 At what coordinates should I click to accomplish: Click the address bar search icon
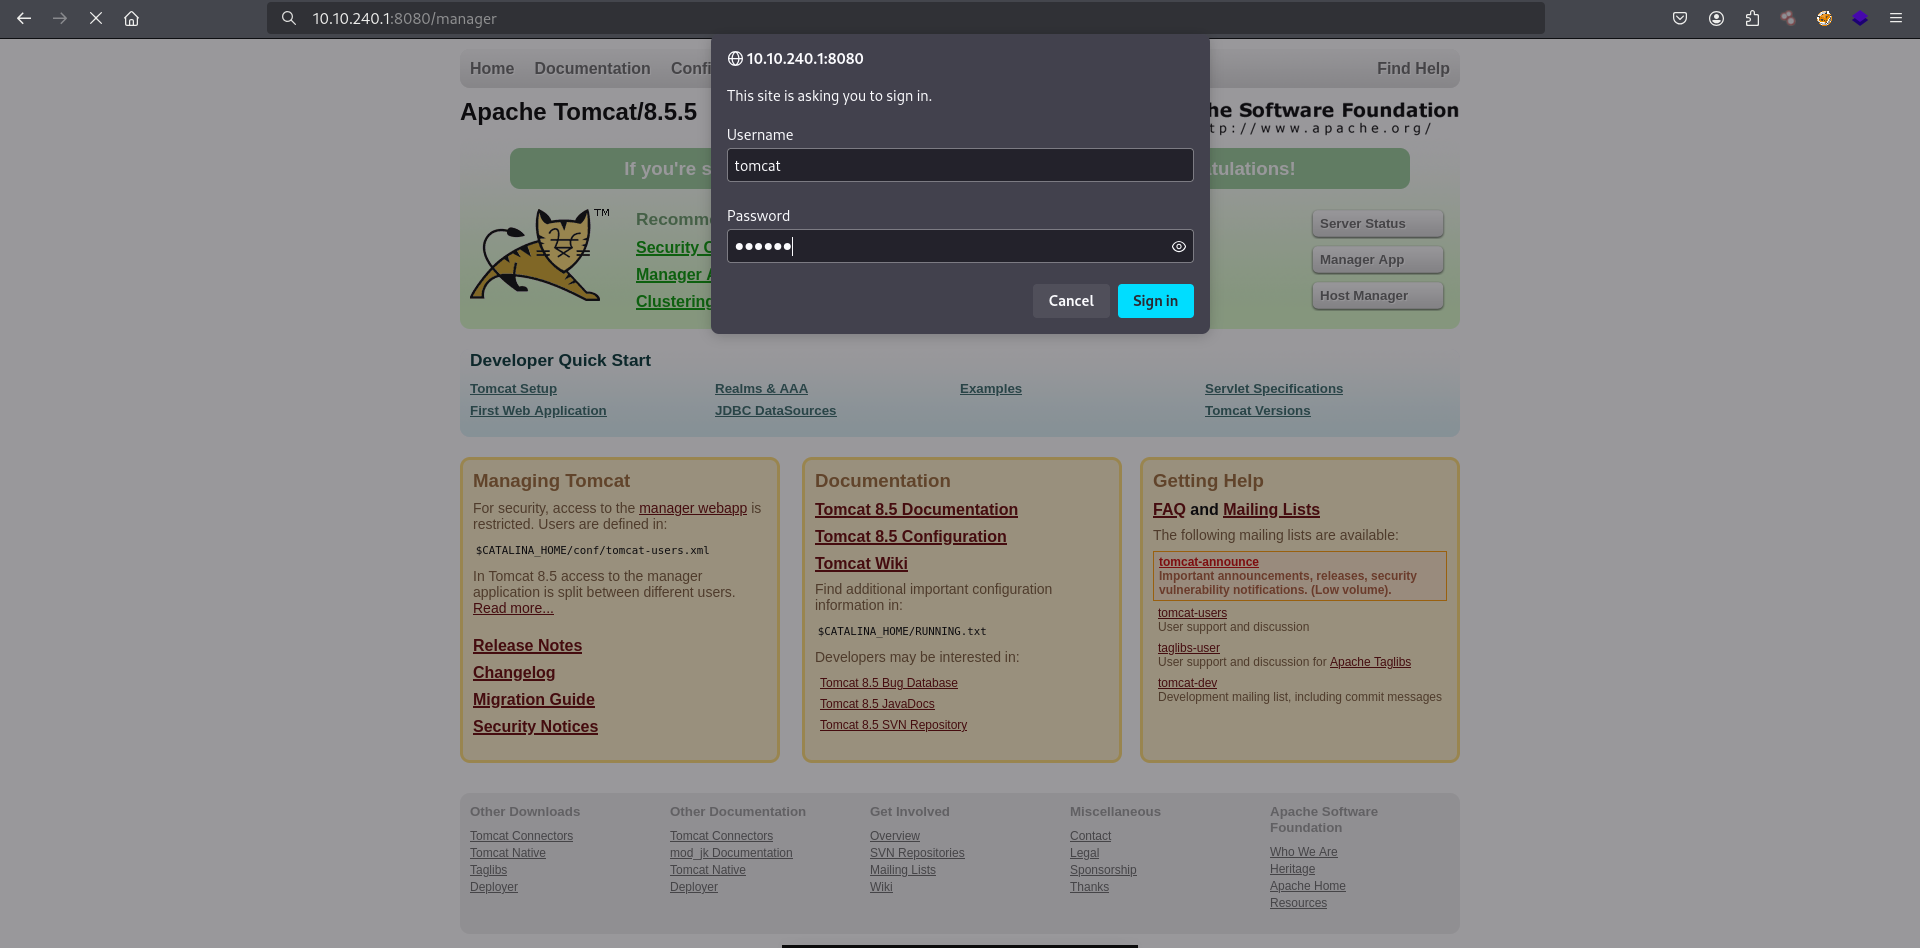coord(289,18)
